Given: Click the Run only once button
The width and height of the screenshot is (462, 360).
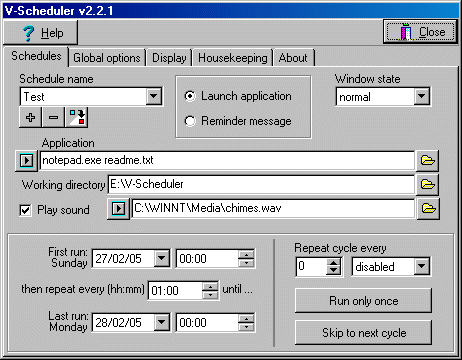Looking at the screenshot, I should click(x=363, y=301).
